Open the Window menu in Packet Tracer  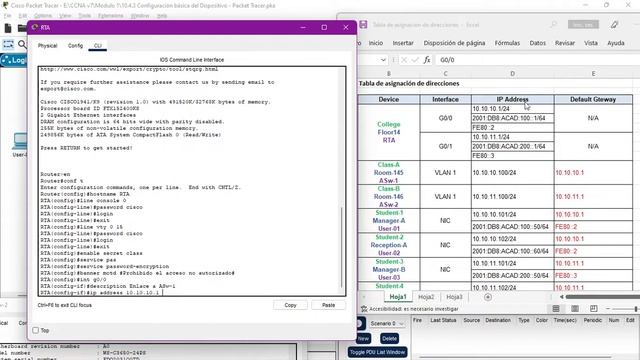coord(140,16)
